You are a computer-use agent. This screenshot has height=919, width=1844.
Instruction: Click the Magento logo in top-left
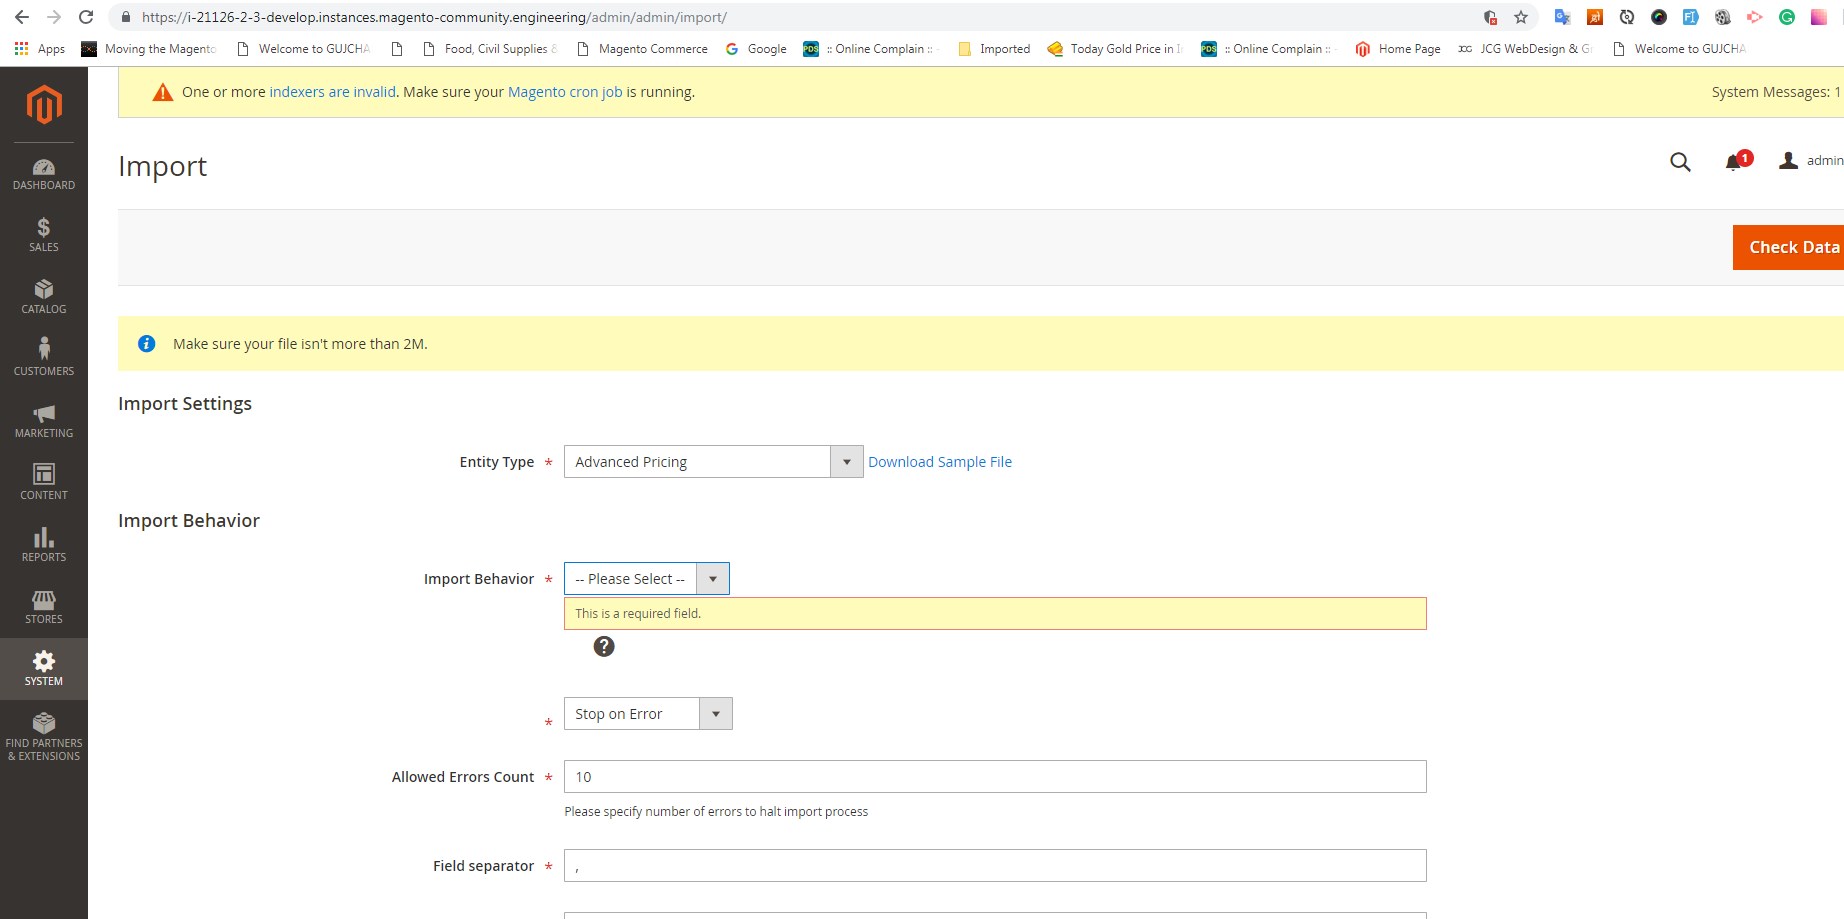tap(42, 104)
